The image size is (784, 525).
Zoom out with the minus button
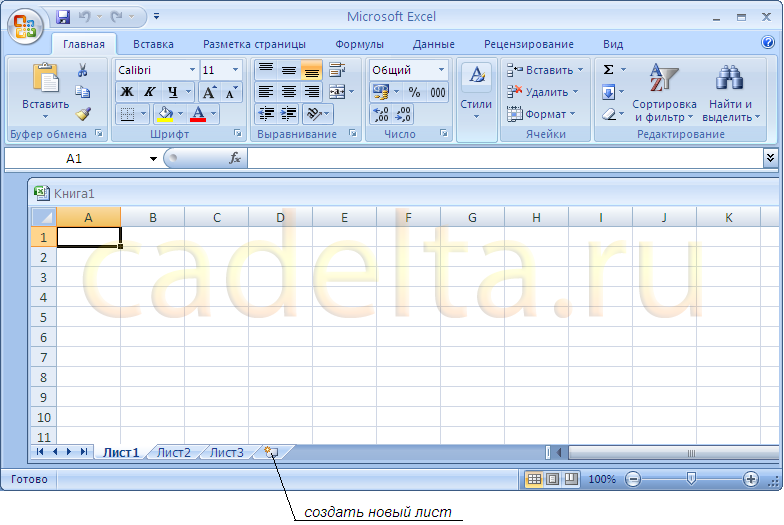click(x=633, y=479)
